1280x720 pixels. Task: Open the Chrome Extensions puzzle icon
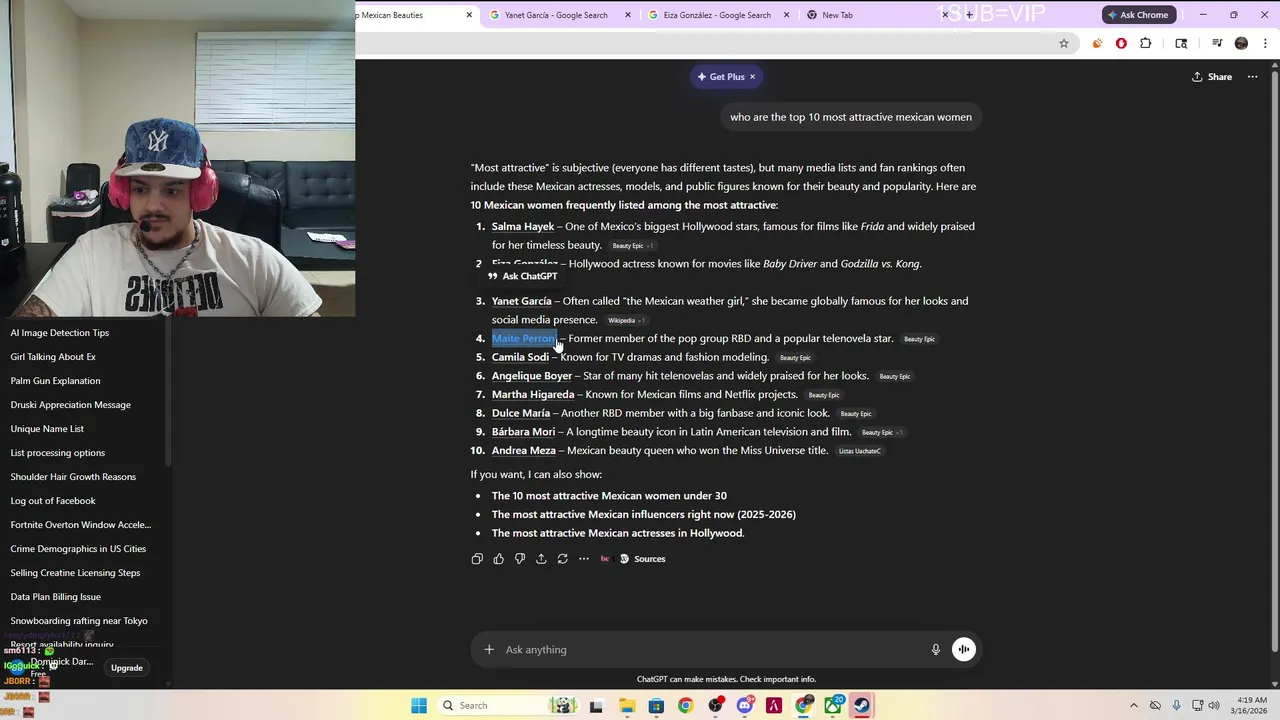[x=1146, y=43]
